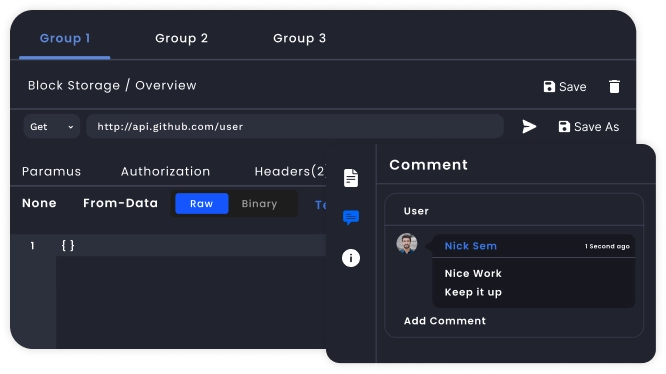Open the Paramus tab
This screenshot has width=666, height=374.
51,172
